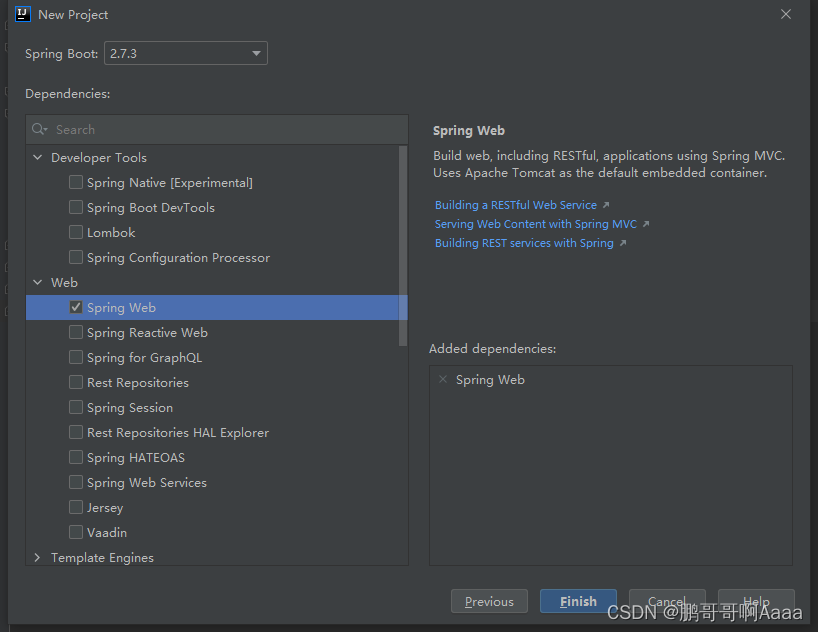Open external link icon for RESTful Web Service
Screen dimensions: 818x632
[x=606, y=205]
